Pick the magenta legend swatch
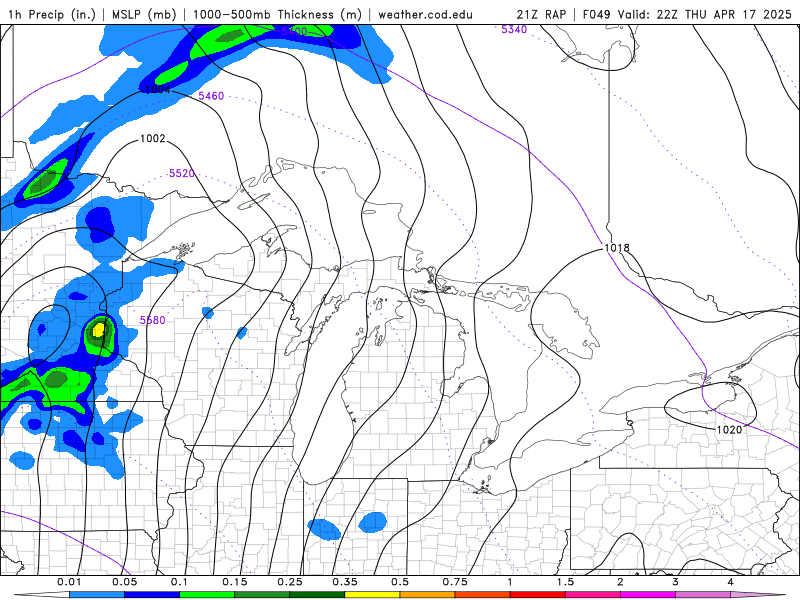Screen dimensions: 800x600 coord(648,595)
